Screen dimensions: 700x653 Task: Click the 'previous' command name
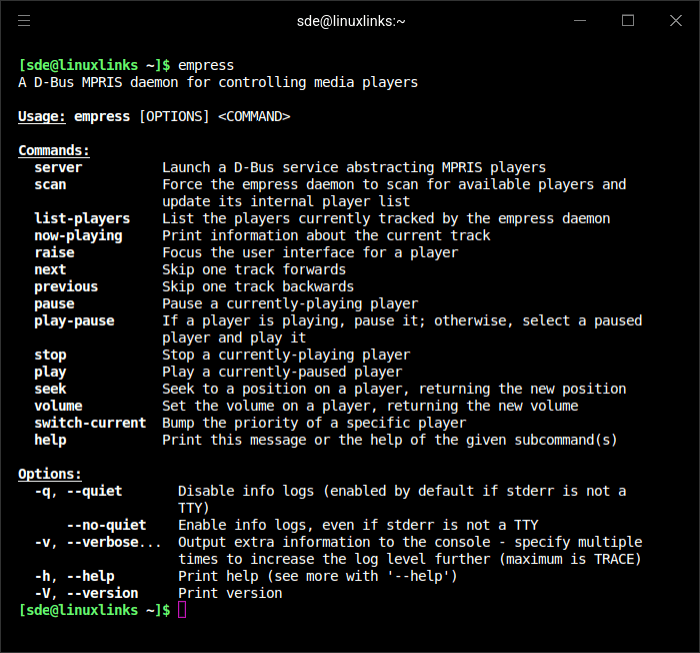click(x=66, y=287)
